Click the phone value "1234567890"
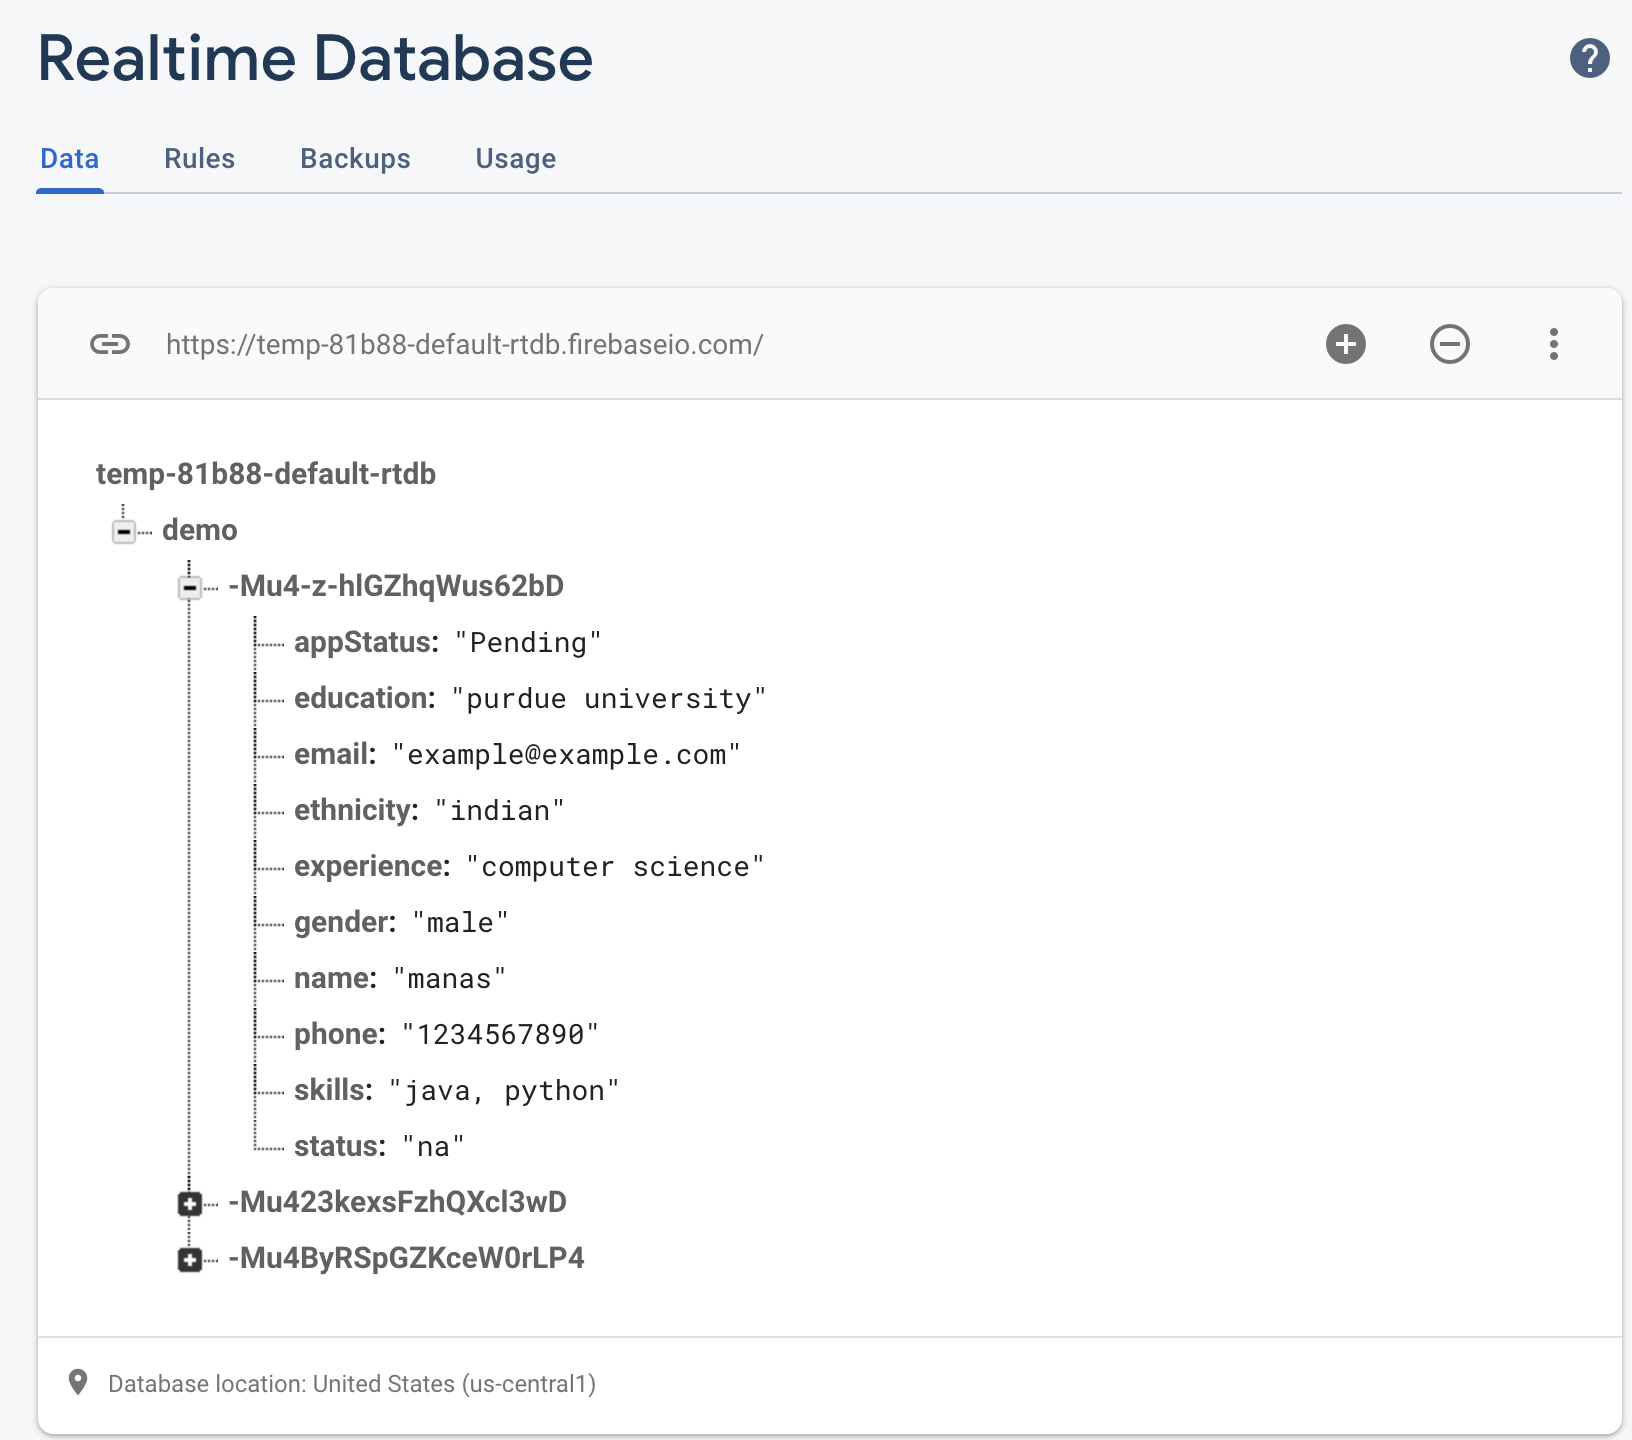Image resolution: width=1632 pixels, height=1440 pixels. (x=500, y=1035)
